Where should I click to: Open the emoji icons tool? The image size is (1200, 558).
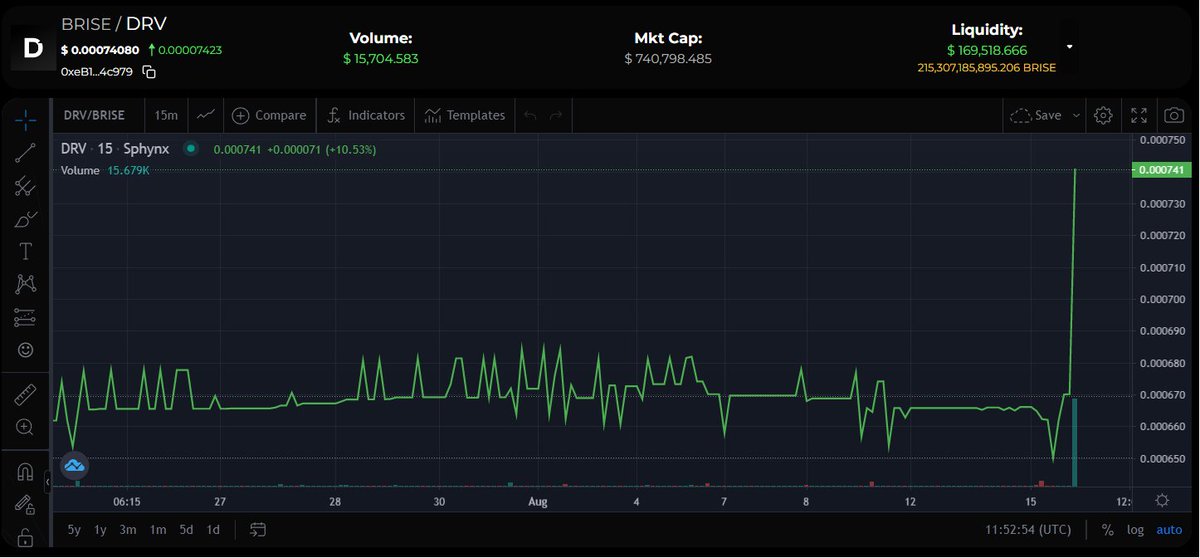point(26,351)
